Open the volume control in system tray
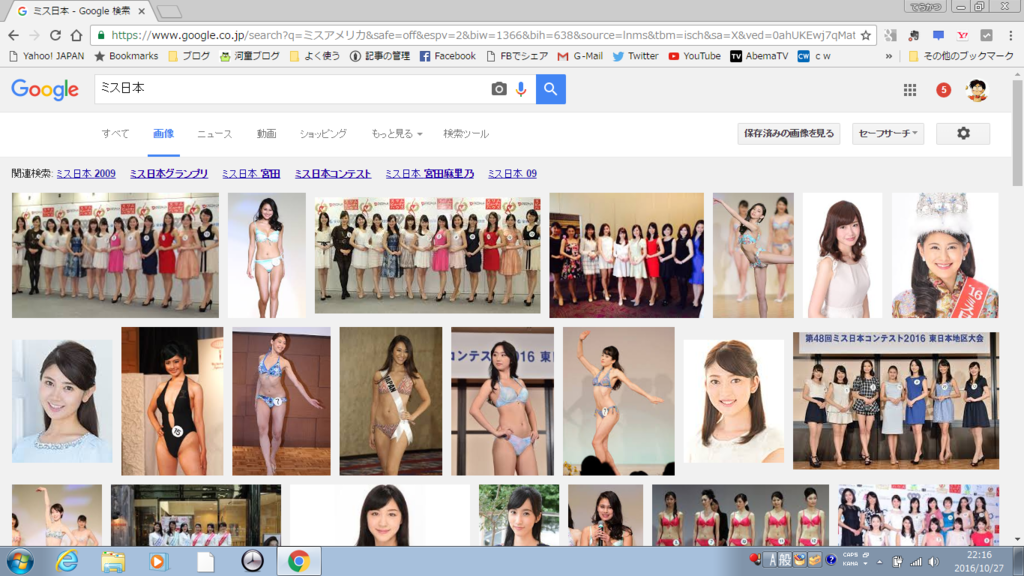The image size is (1024, 576). tap(934, 562)
